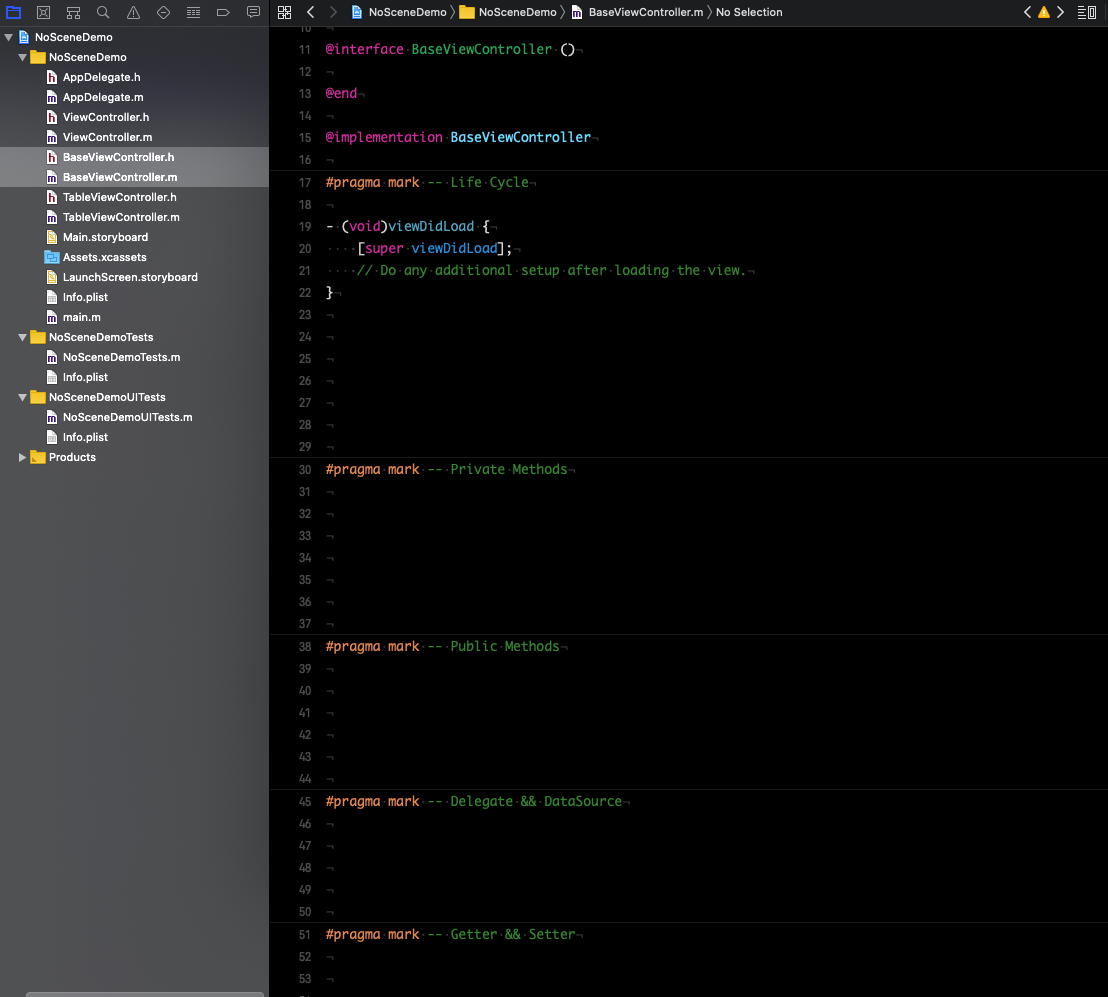This screenshot has width=1108, height=997.
Task: Click NoSceneDemo project in jump bar
Action: tap(399, 12)
